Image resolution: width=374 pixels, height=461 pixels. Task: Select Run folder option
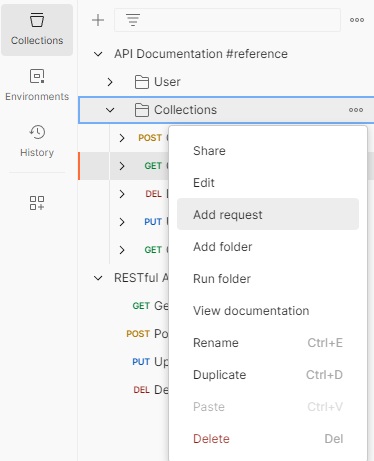click(x=268, y=279)
